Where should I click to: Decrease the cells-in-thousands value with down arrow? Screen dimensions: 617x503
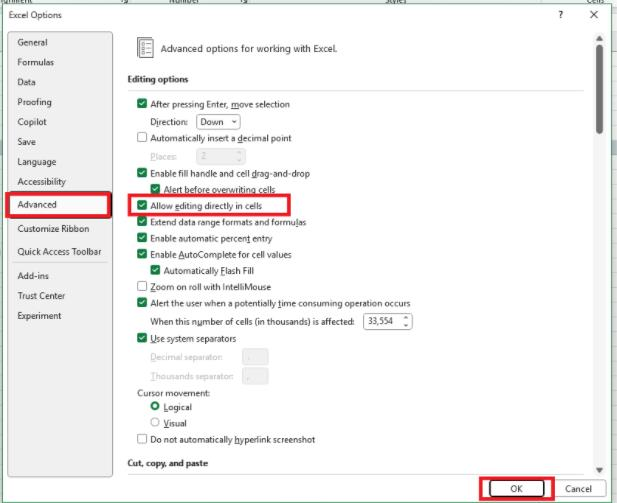click(x=406, y=325)
